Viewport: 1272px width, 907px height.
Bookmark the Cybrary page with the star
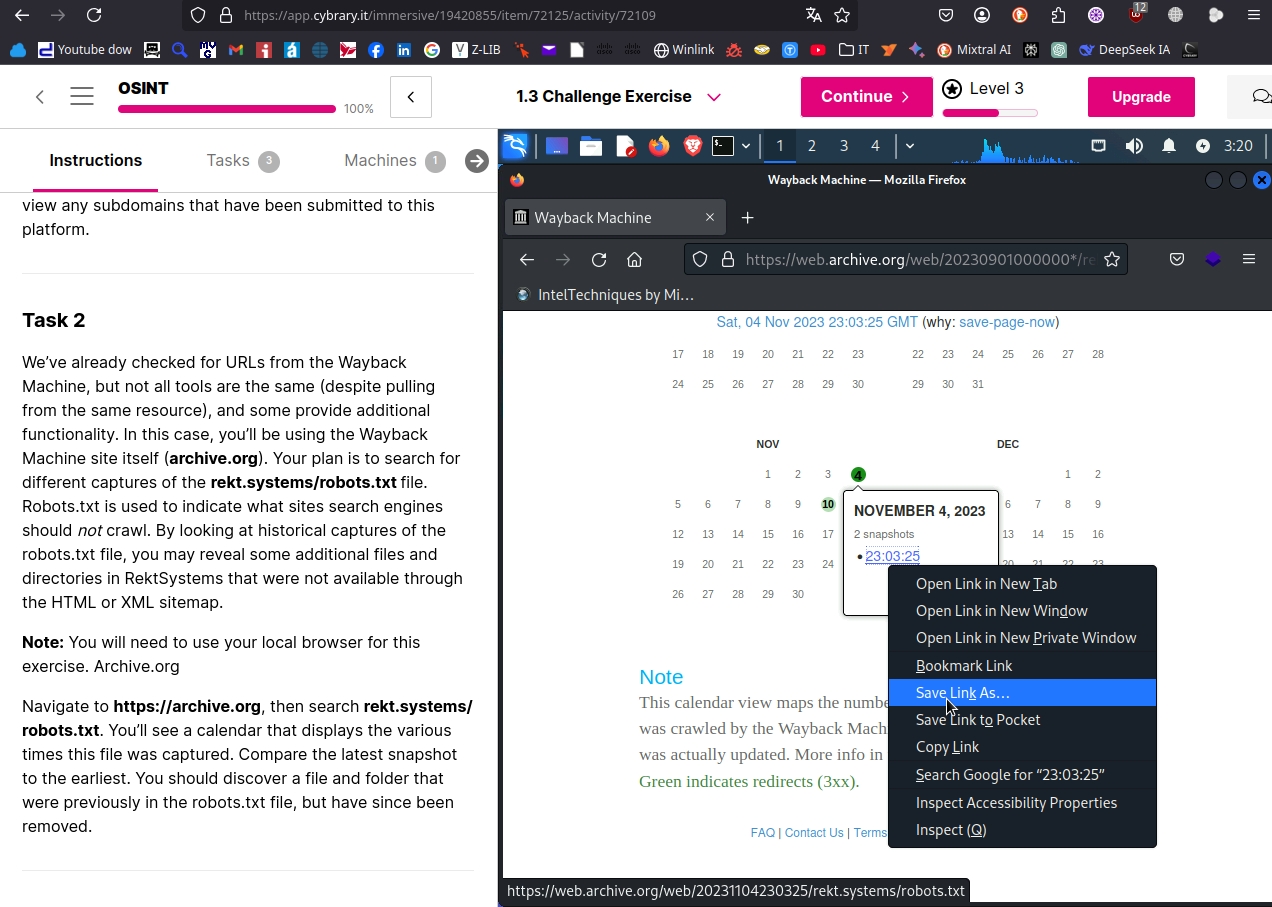(842, 15)
